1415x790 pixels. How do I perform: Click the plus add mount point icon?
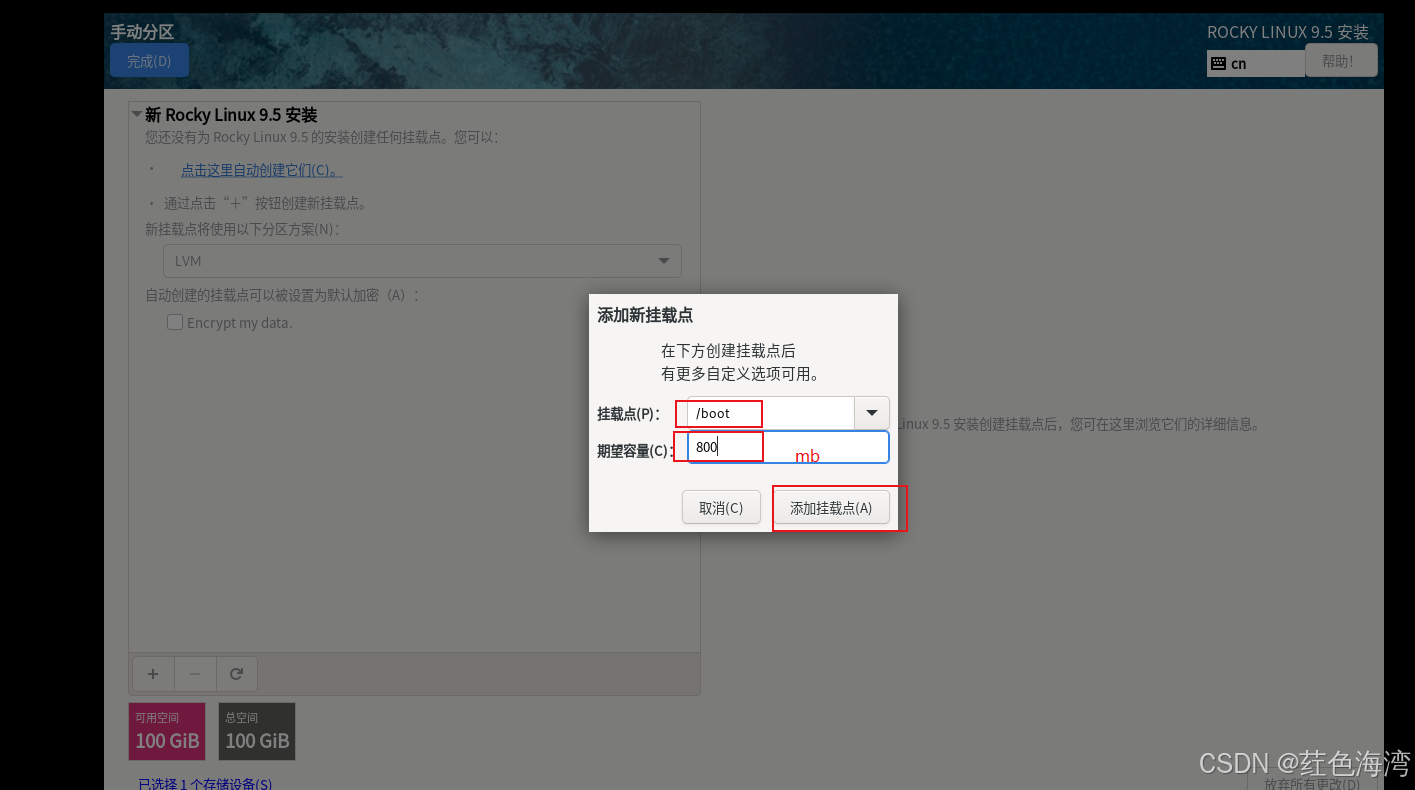pos(153,674)
